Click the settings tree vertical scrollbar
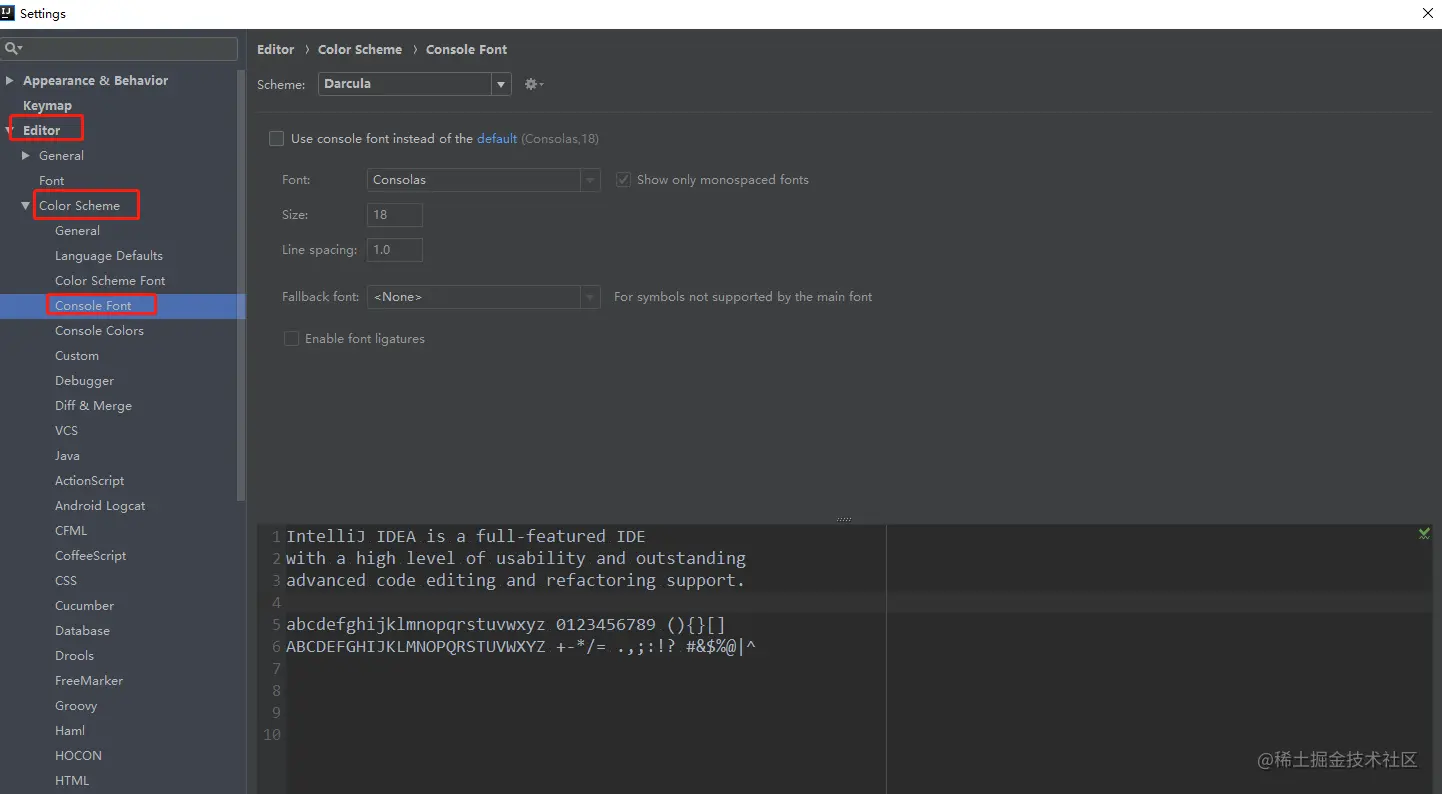Image resolution: width=1442 pixels, height=794 pixels. [x=241, y=285]
